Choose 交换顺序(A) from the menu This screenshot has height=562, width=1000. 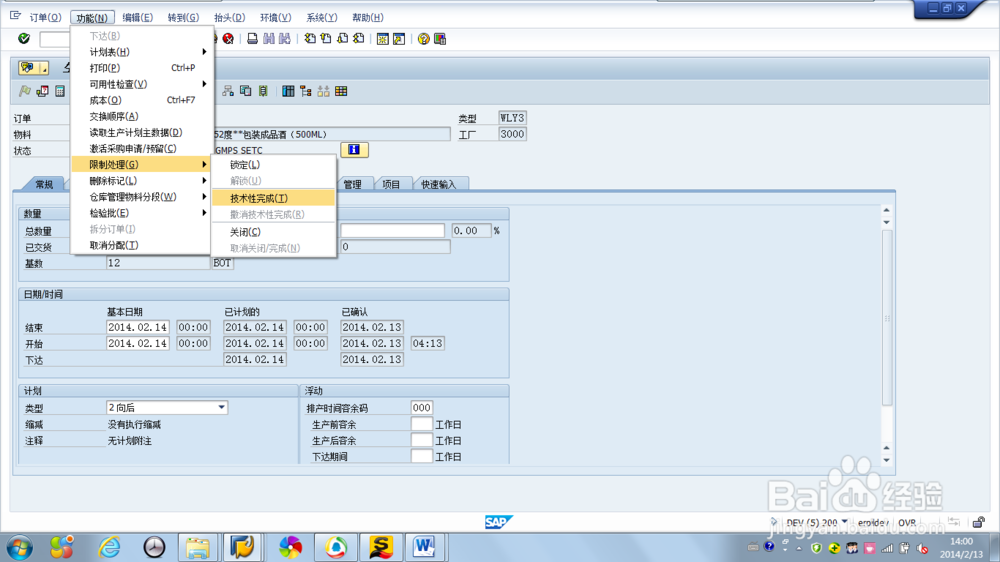click(x=142, y=116)
